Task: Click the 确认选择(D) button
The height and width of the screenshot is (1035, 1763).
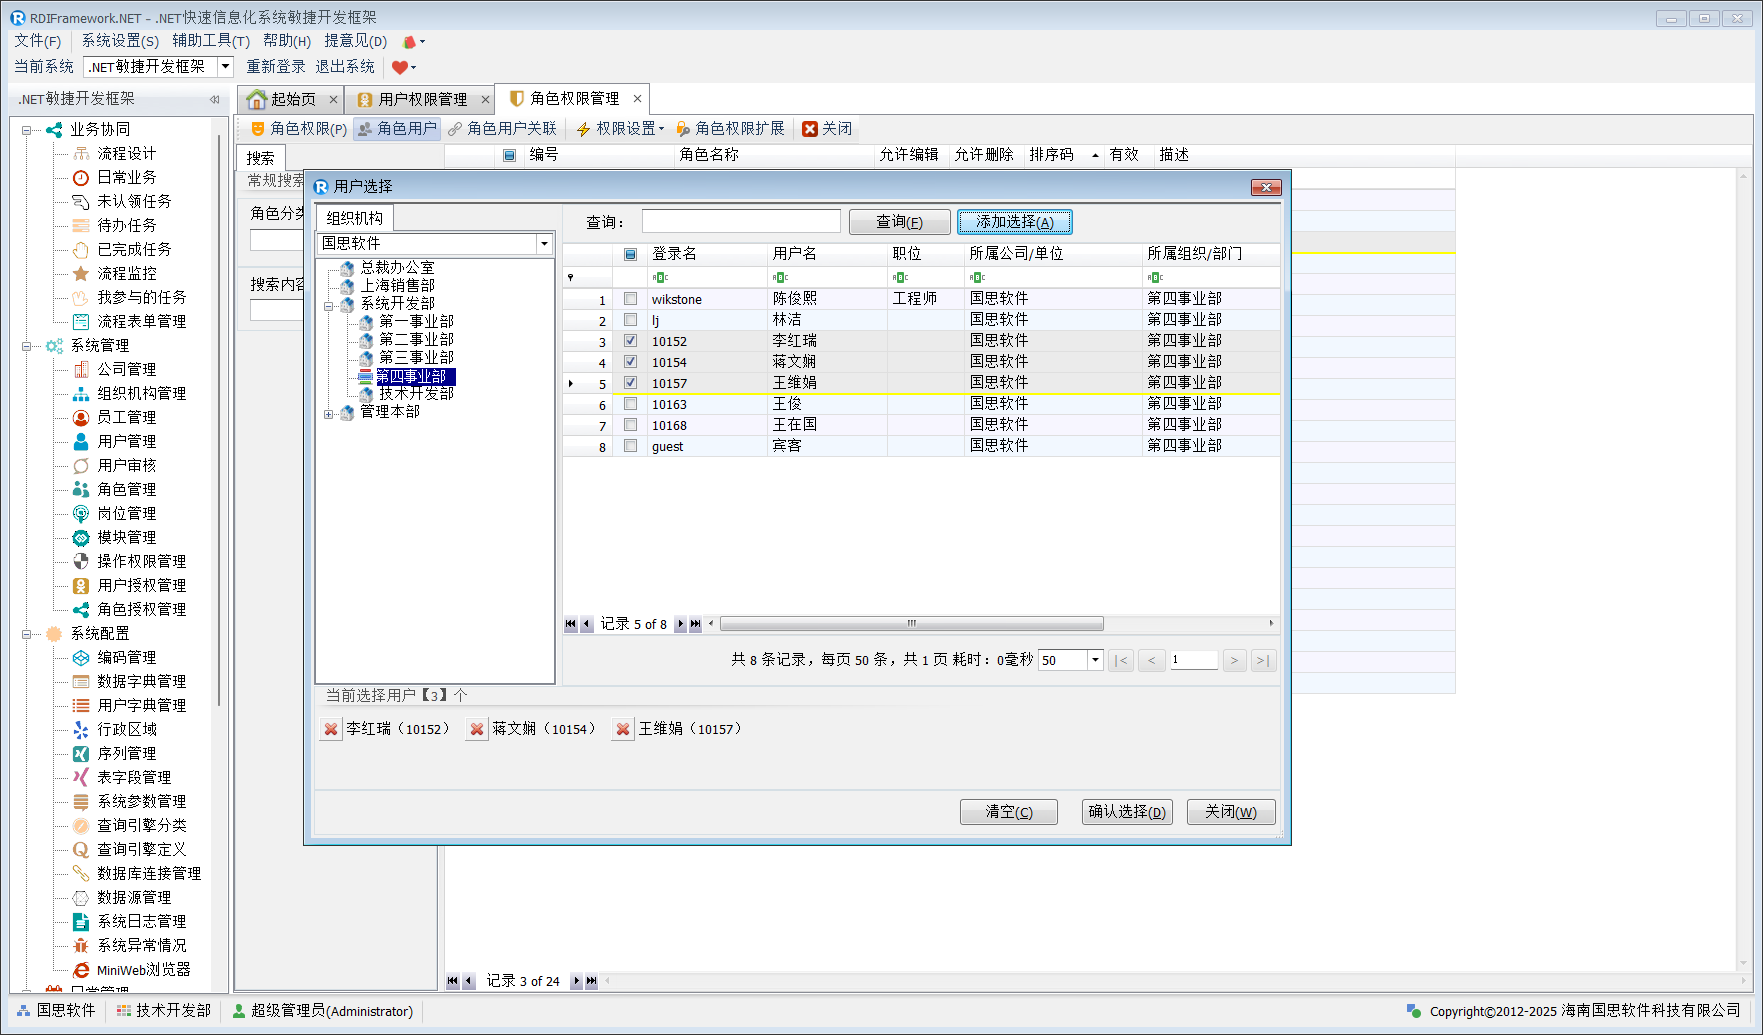Action: (x=1127, y=812)
